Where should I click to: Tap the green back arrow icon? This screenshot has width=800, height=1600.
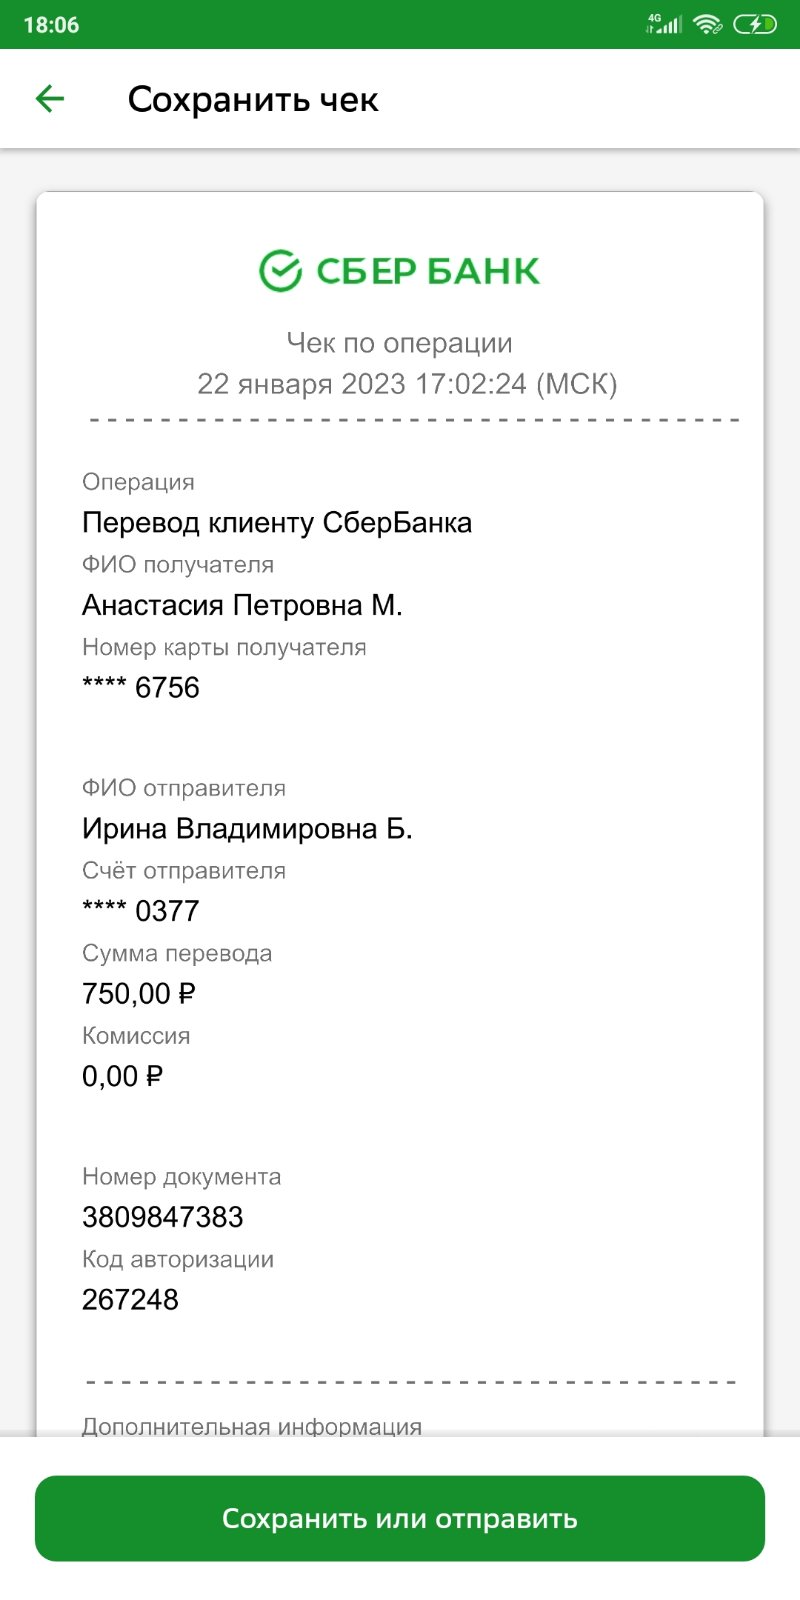pos(50,98)
